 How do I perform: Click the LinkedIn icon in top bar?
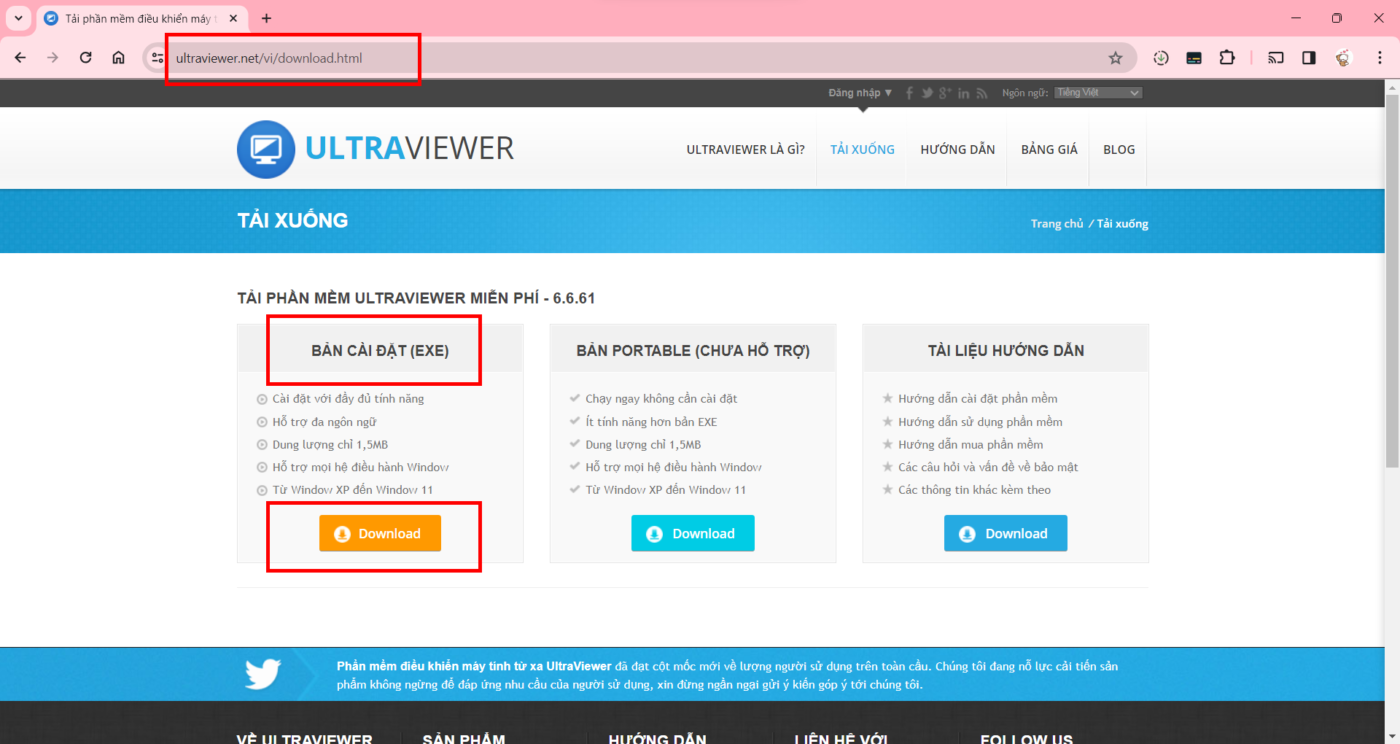click(x=964, y=93)
